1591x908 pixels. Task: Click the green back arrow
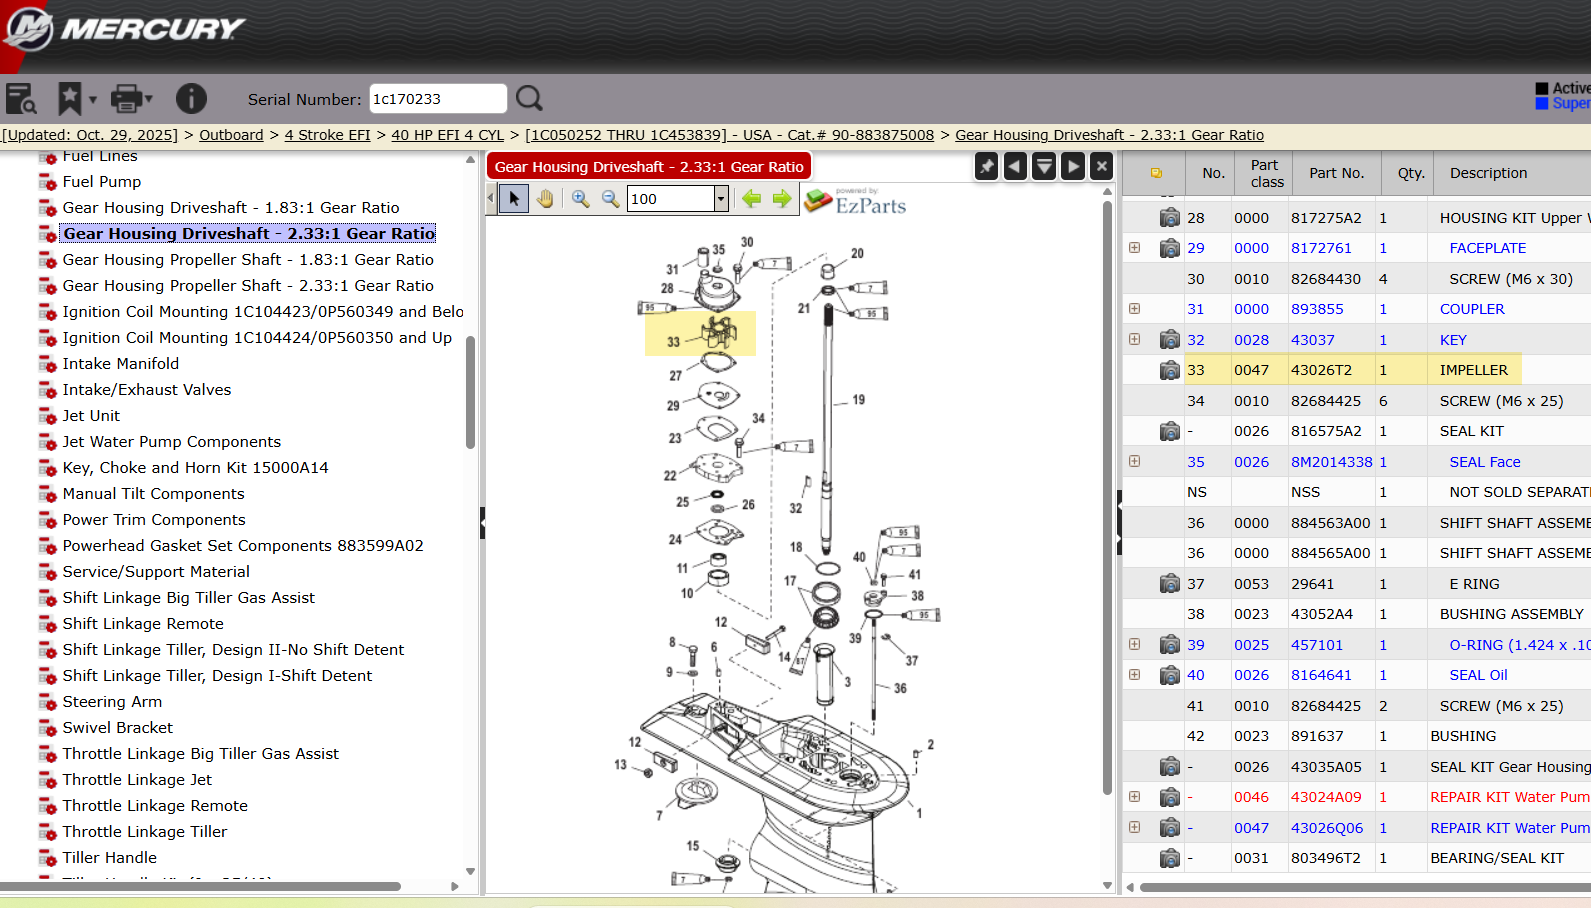click(x=752, y=198)
